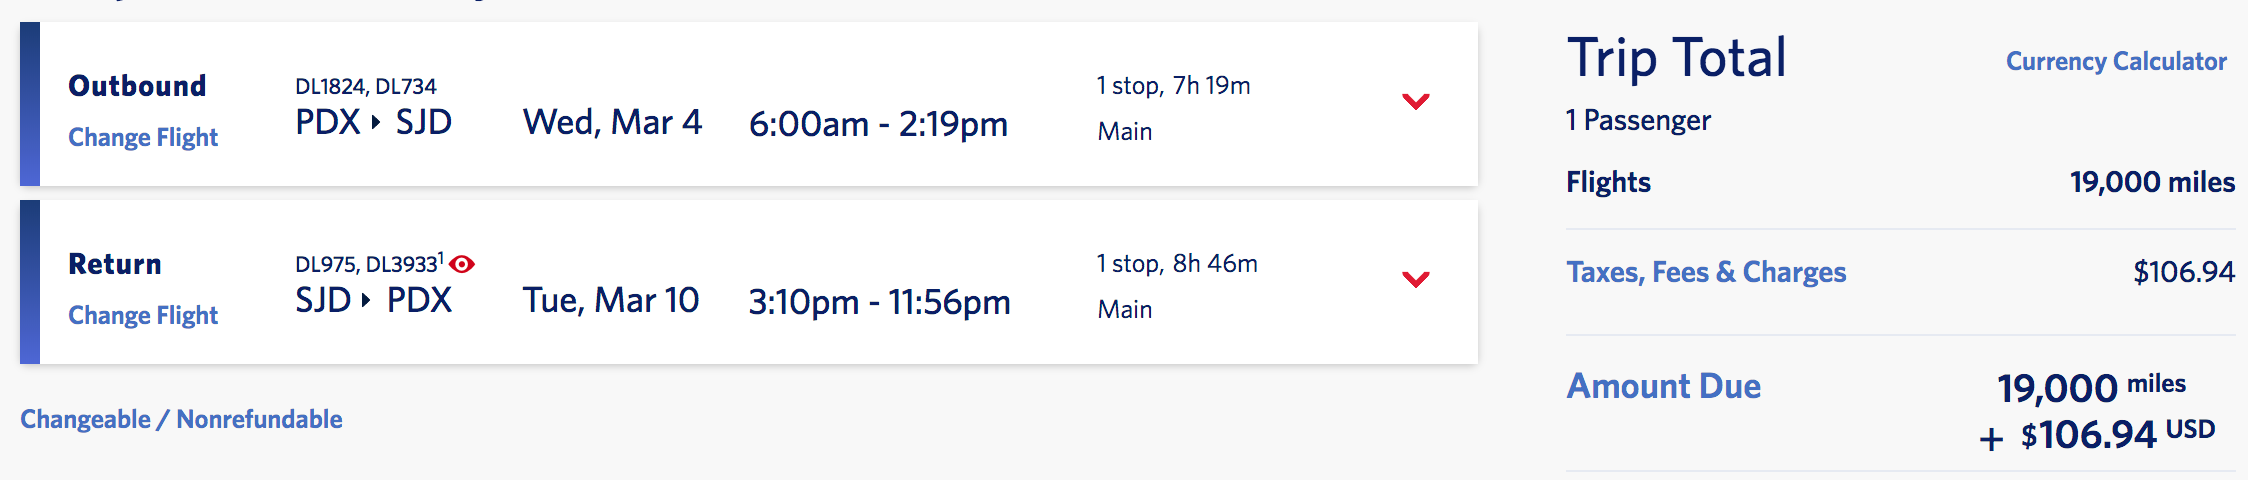This screenshot has width=2248, height=480.
Task: Click the outbound date Wed, Mar 4
Action: click(x=612, y=123)
